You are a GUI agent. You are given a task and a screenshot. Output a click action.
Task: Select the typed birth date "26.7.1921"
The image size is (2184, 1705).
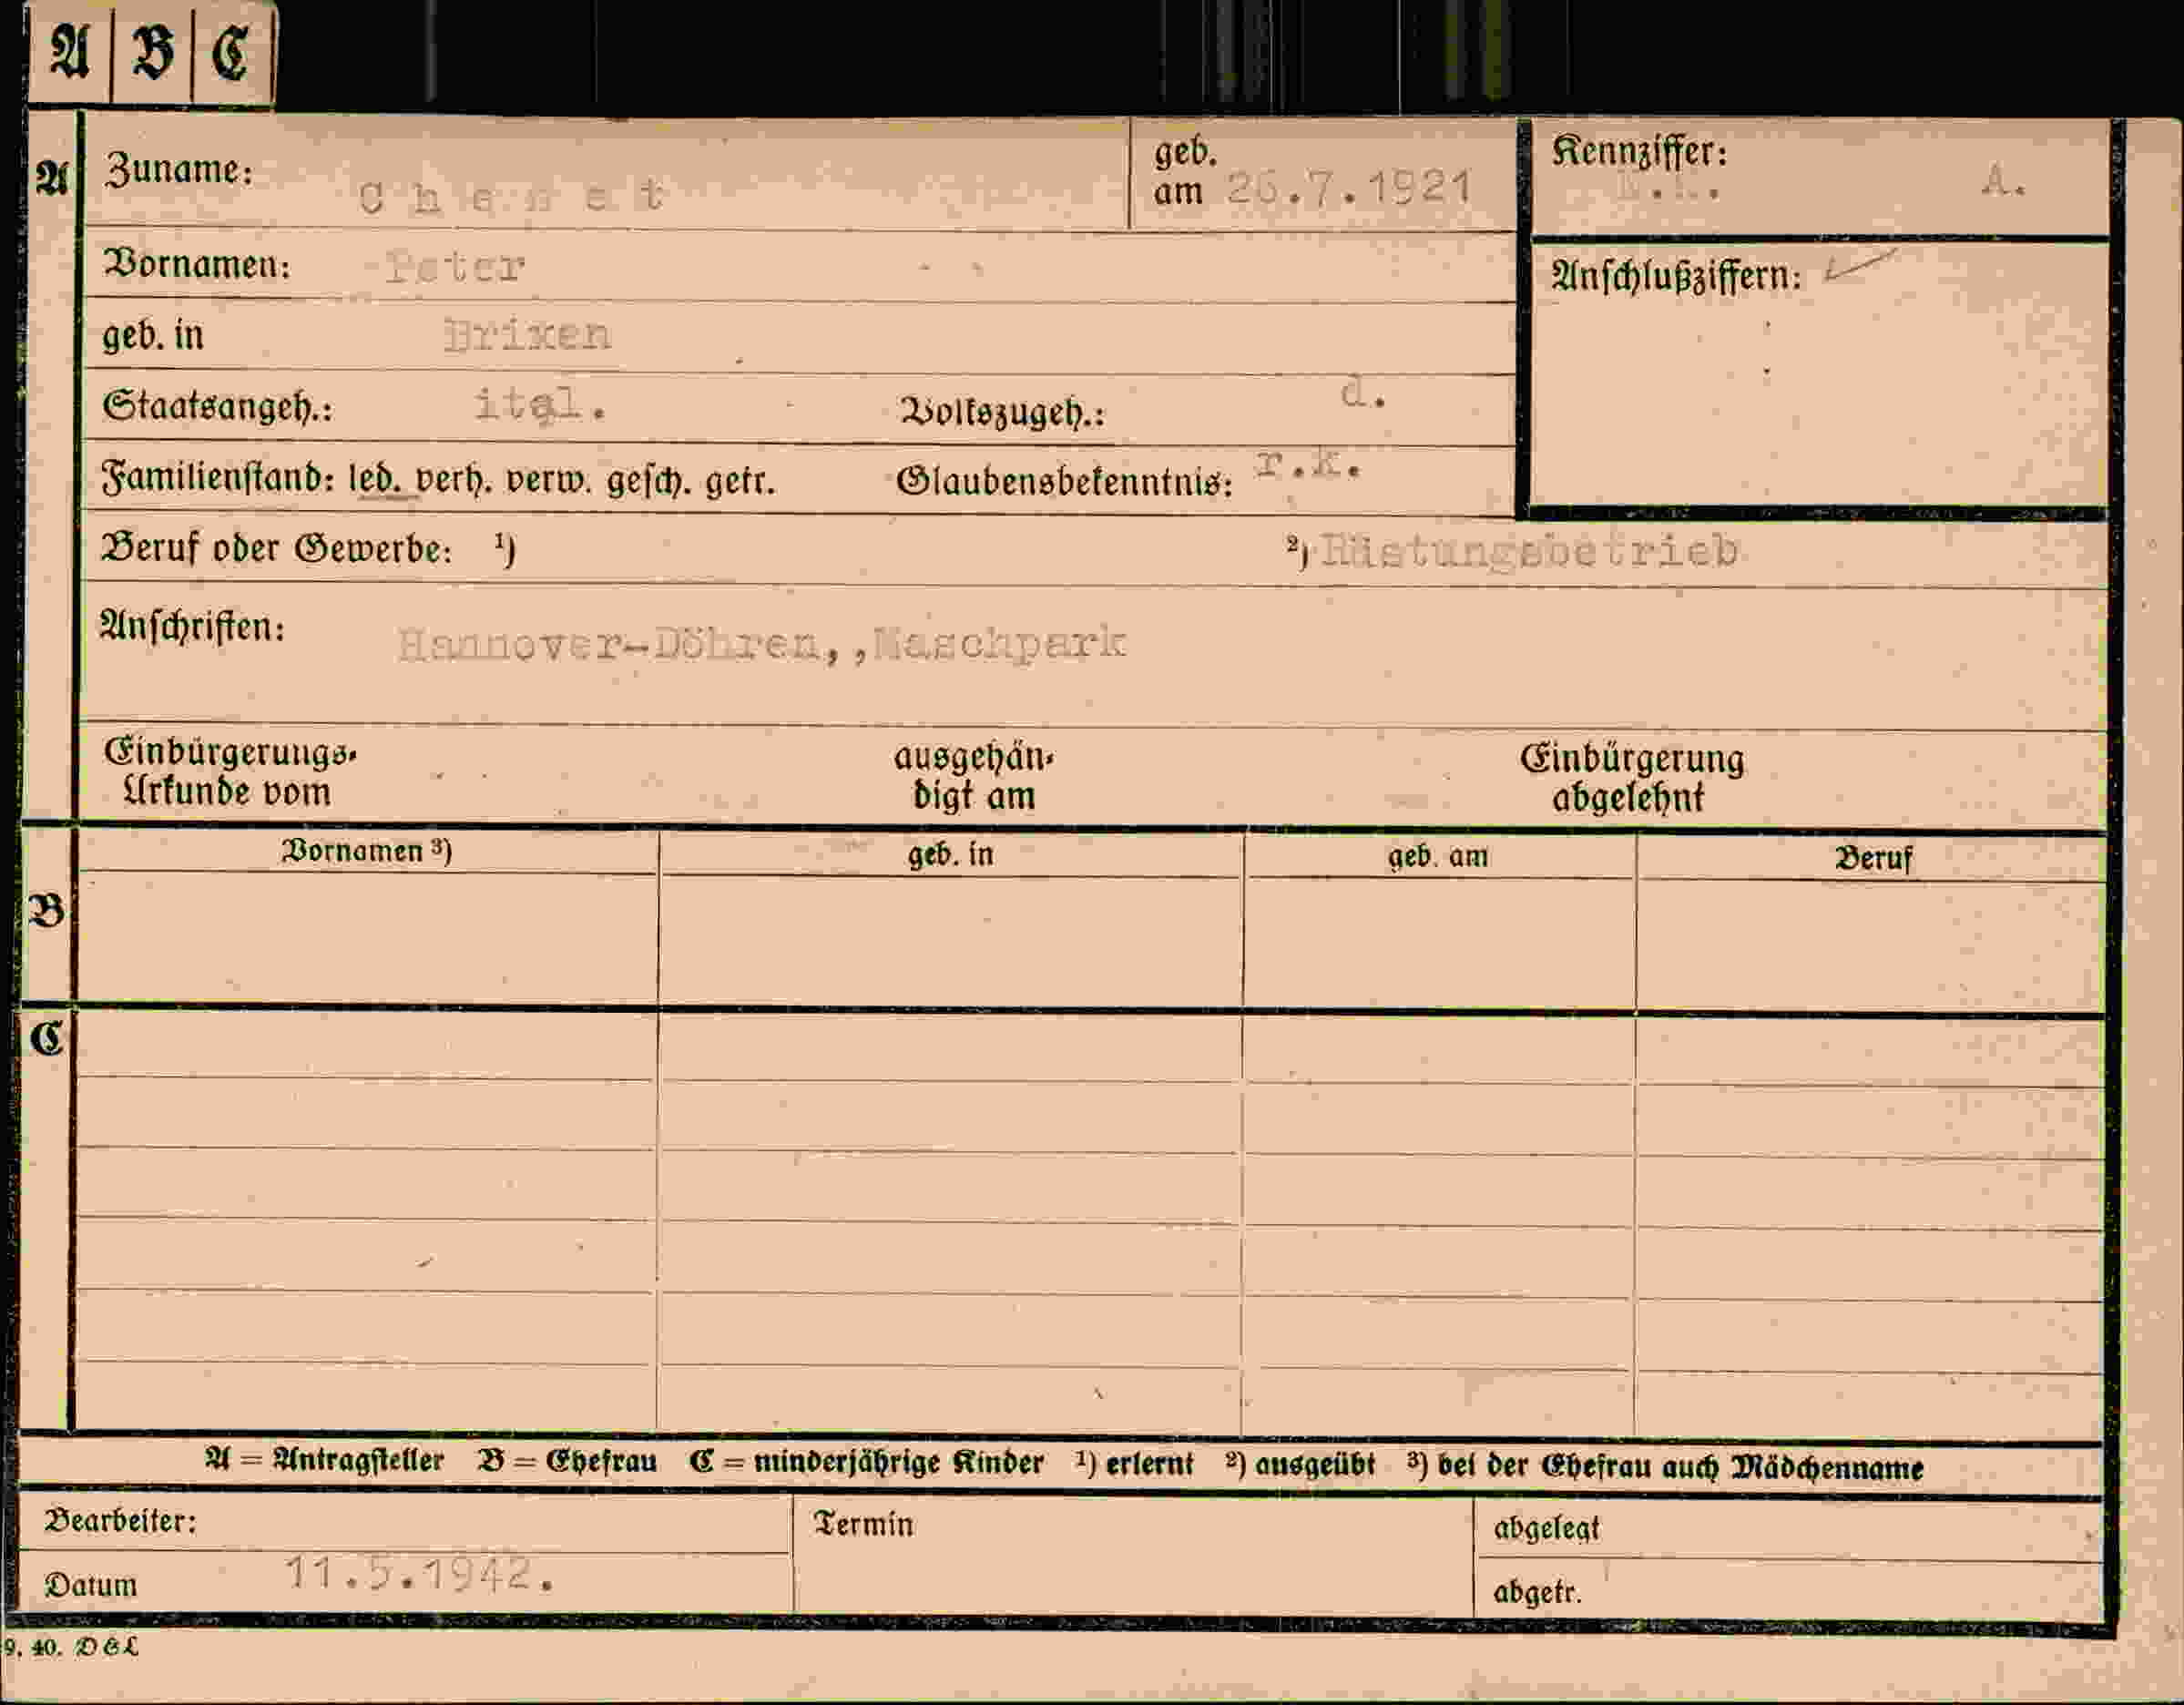tap(1349, 188)
